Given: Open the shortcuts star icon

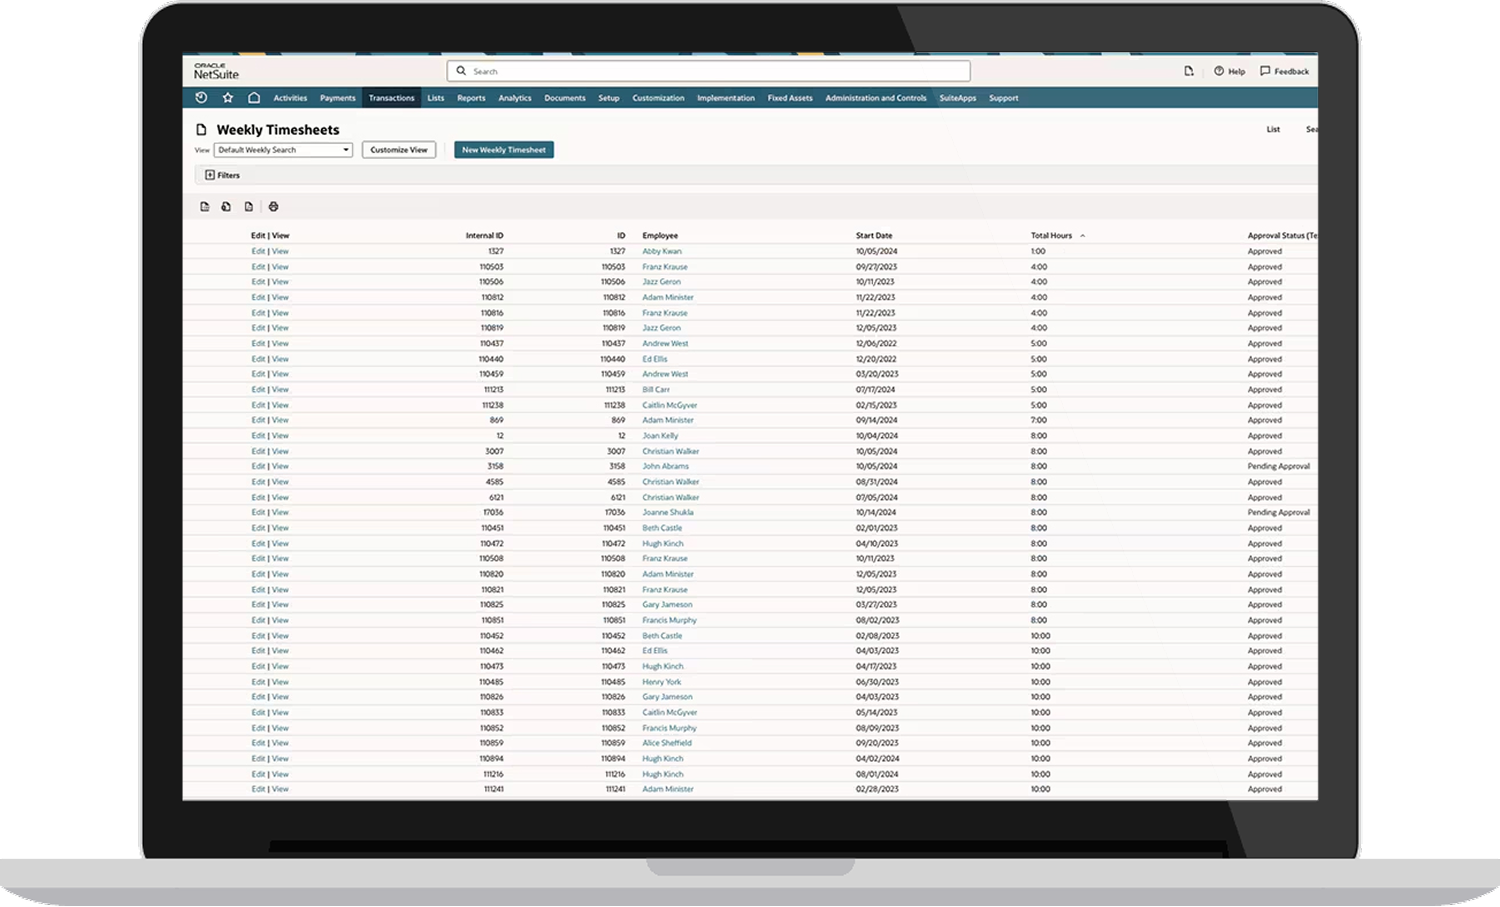Looking at the screenshot, I should tap(228, 97).
